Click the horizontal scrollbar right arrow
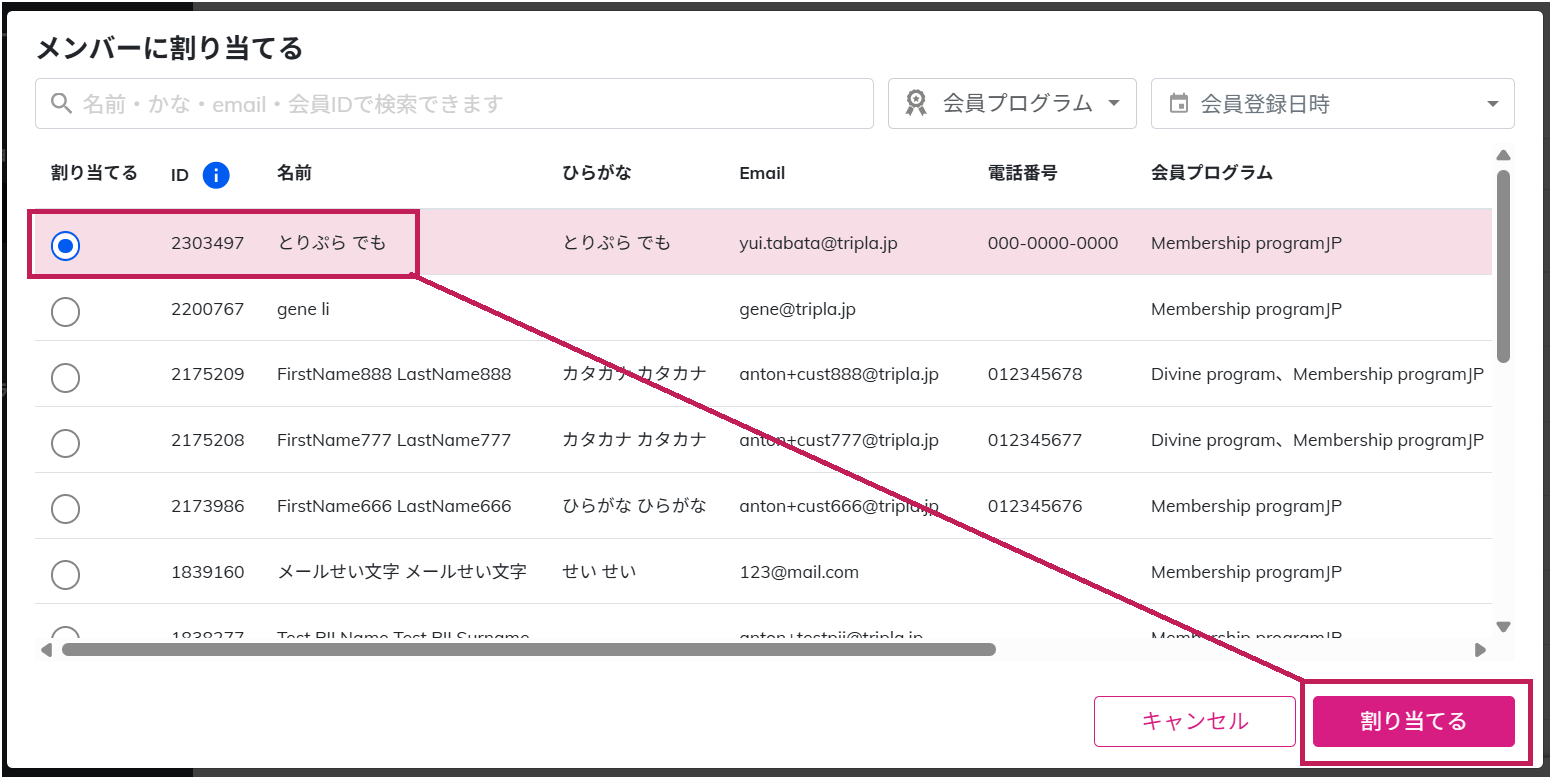This screenshot has width=1552, height=779. pyautogui.click(x=1481, y=650)
